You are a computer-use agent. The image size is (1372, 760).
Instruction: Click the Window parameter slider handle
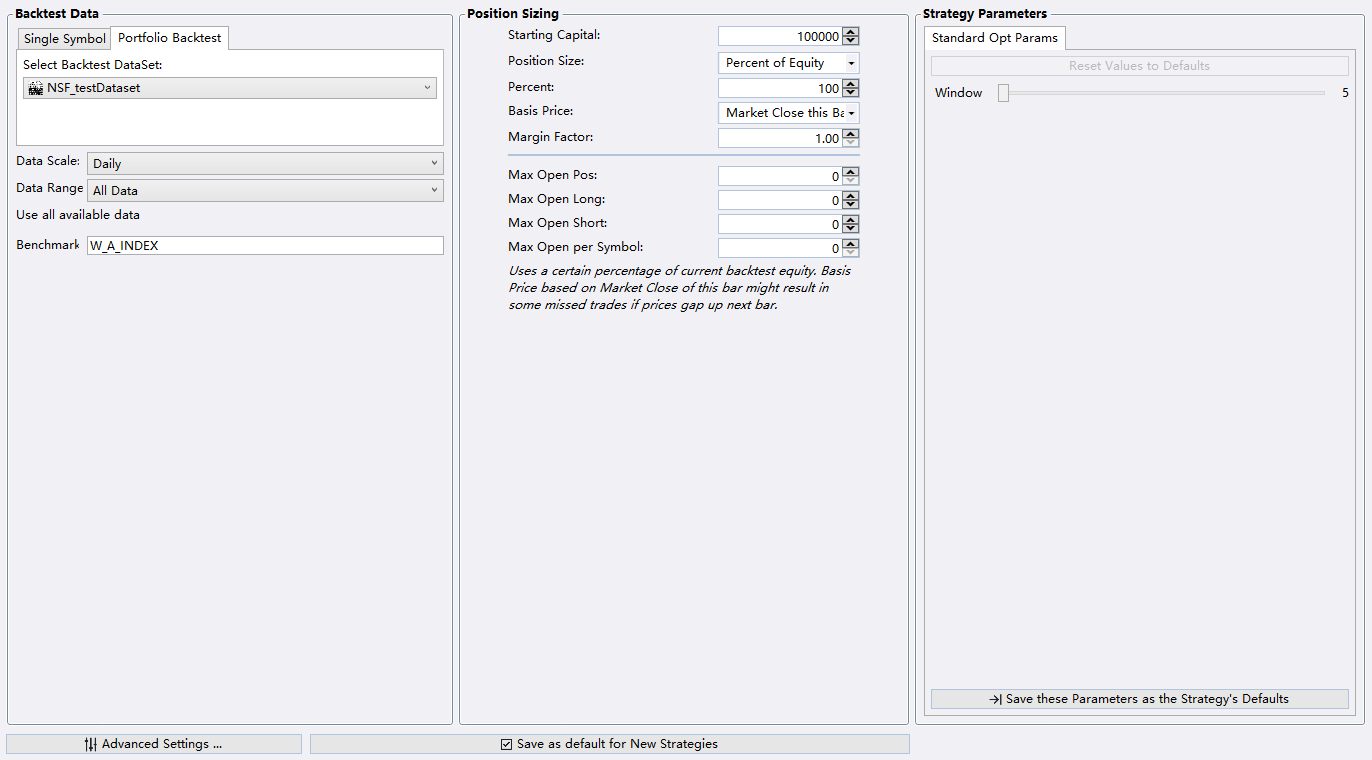1004,93
